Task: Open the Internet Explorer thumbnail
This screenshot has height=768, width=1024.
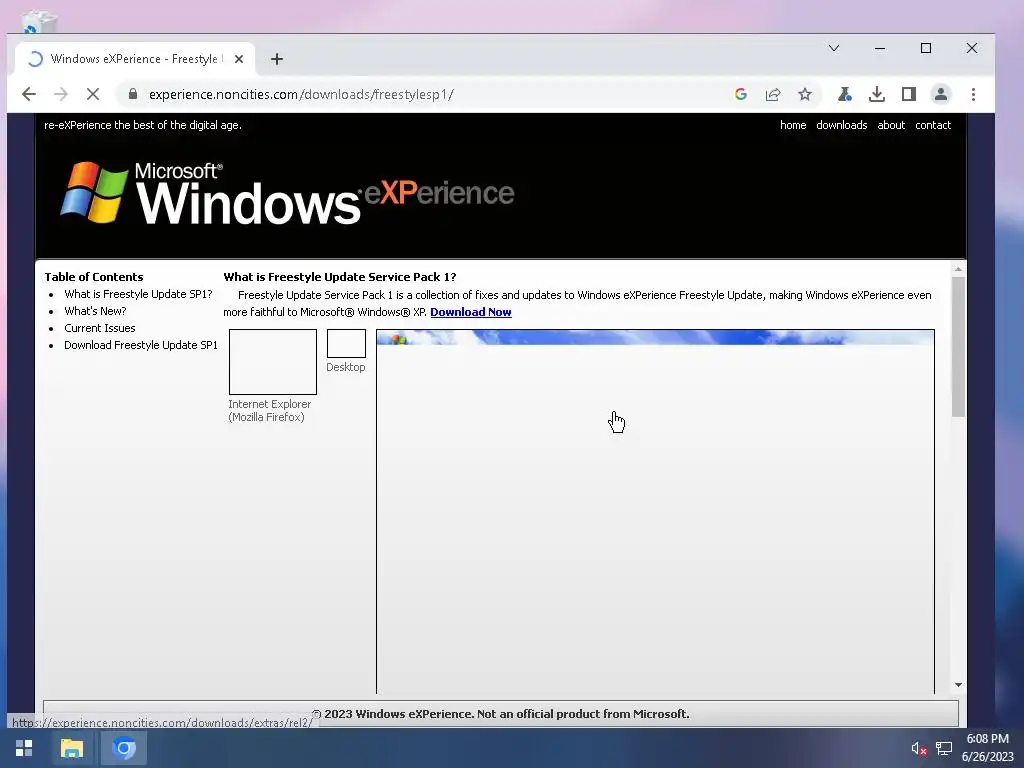Action: tap(273, 362)
